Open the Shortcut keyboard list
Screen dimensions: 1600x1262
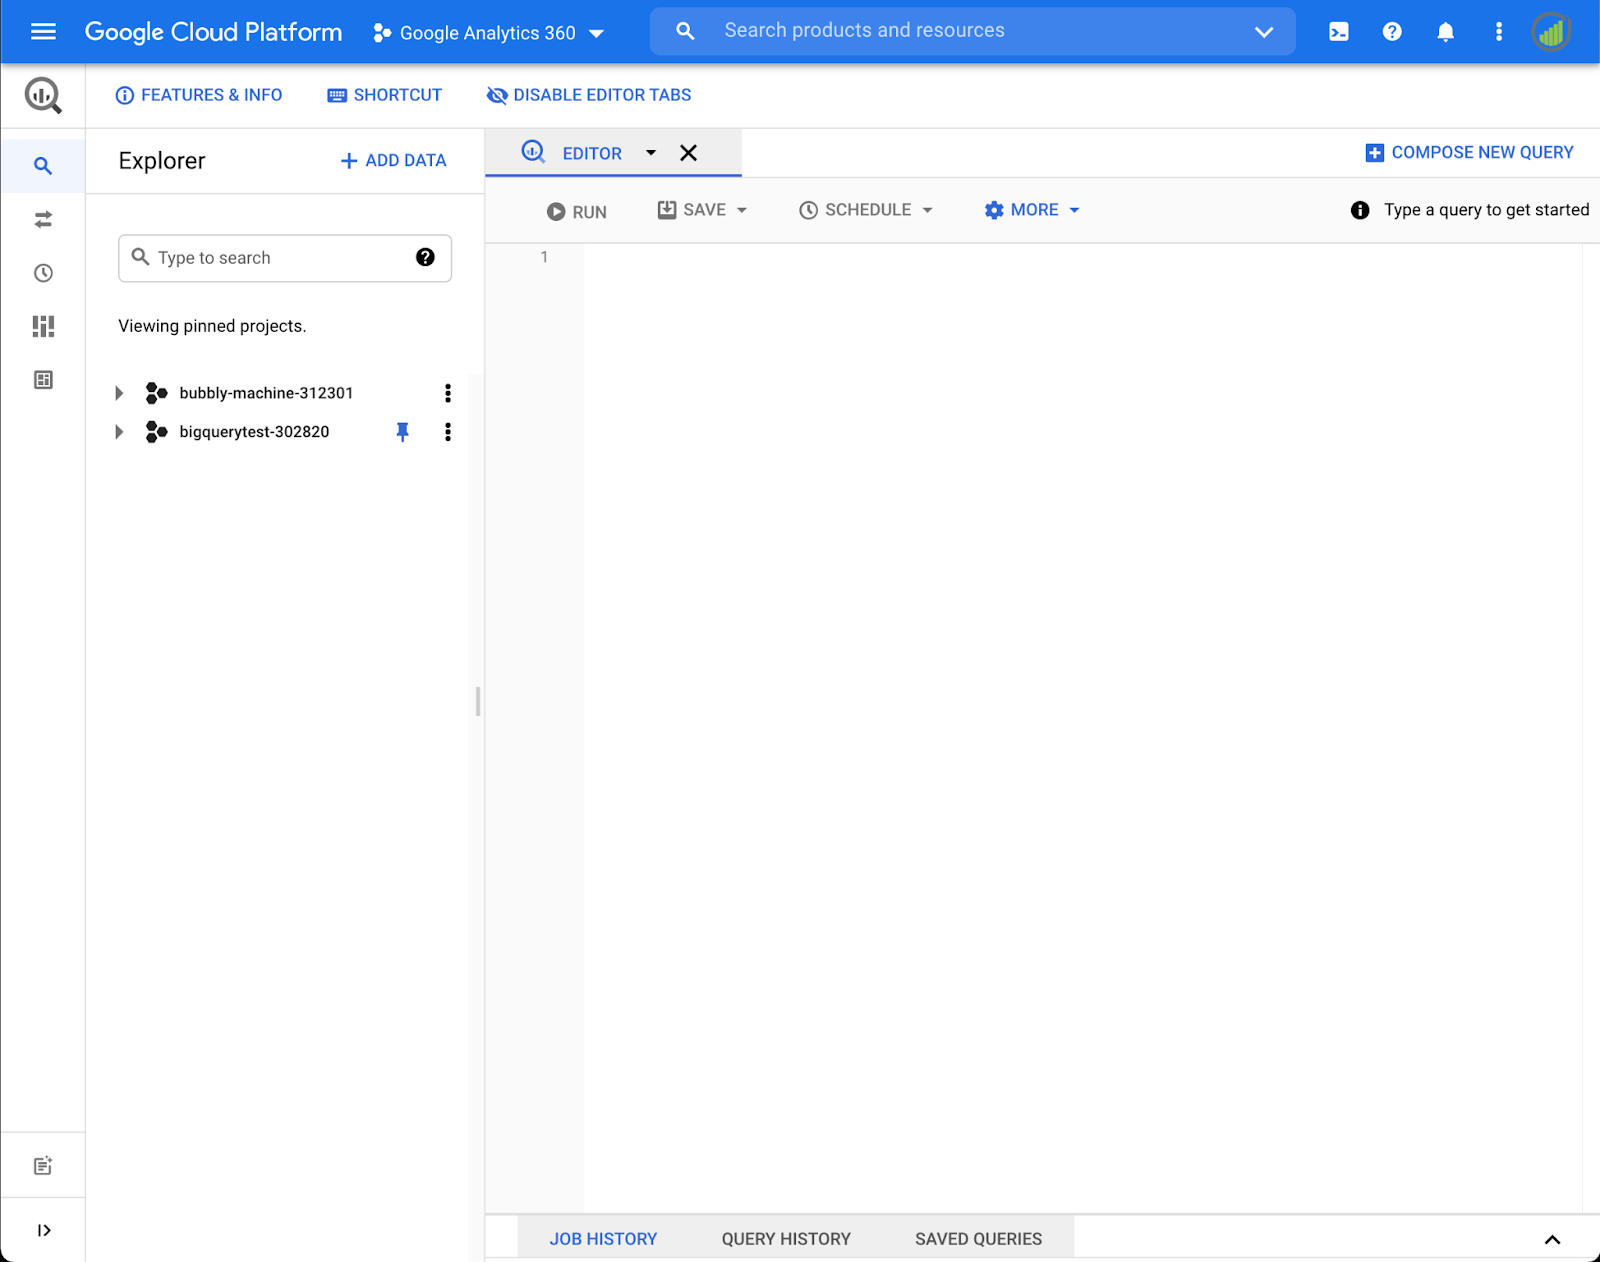point(384,95)
